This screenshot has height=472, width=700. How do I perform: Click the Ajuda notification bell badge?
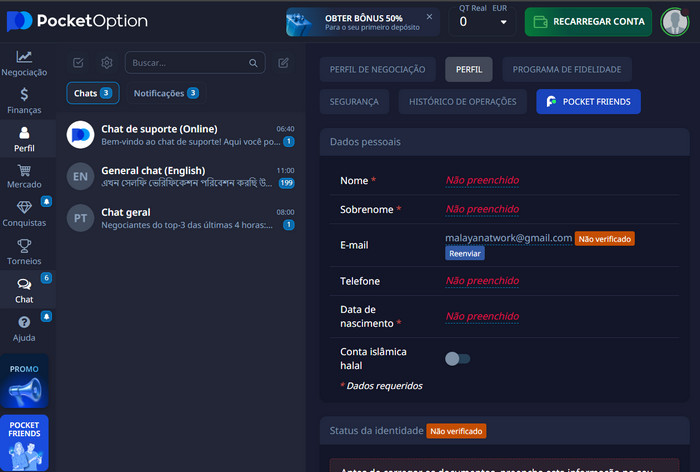(x=46, y=316)
